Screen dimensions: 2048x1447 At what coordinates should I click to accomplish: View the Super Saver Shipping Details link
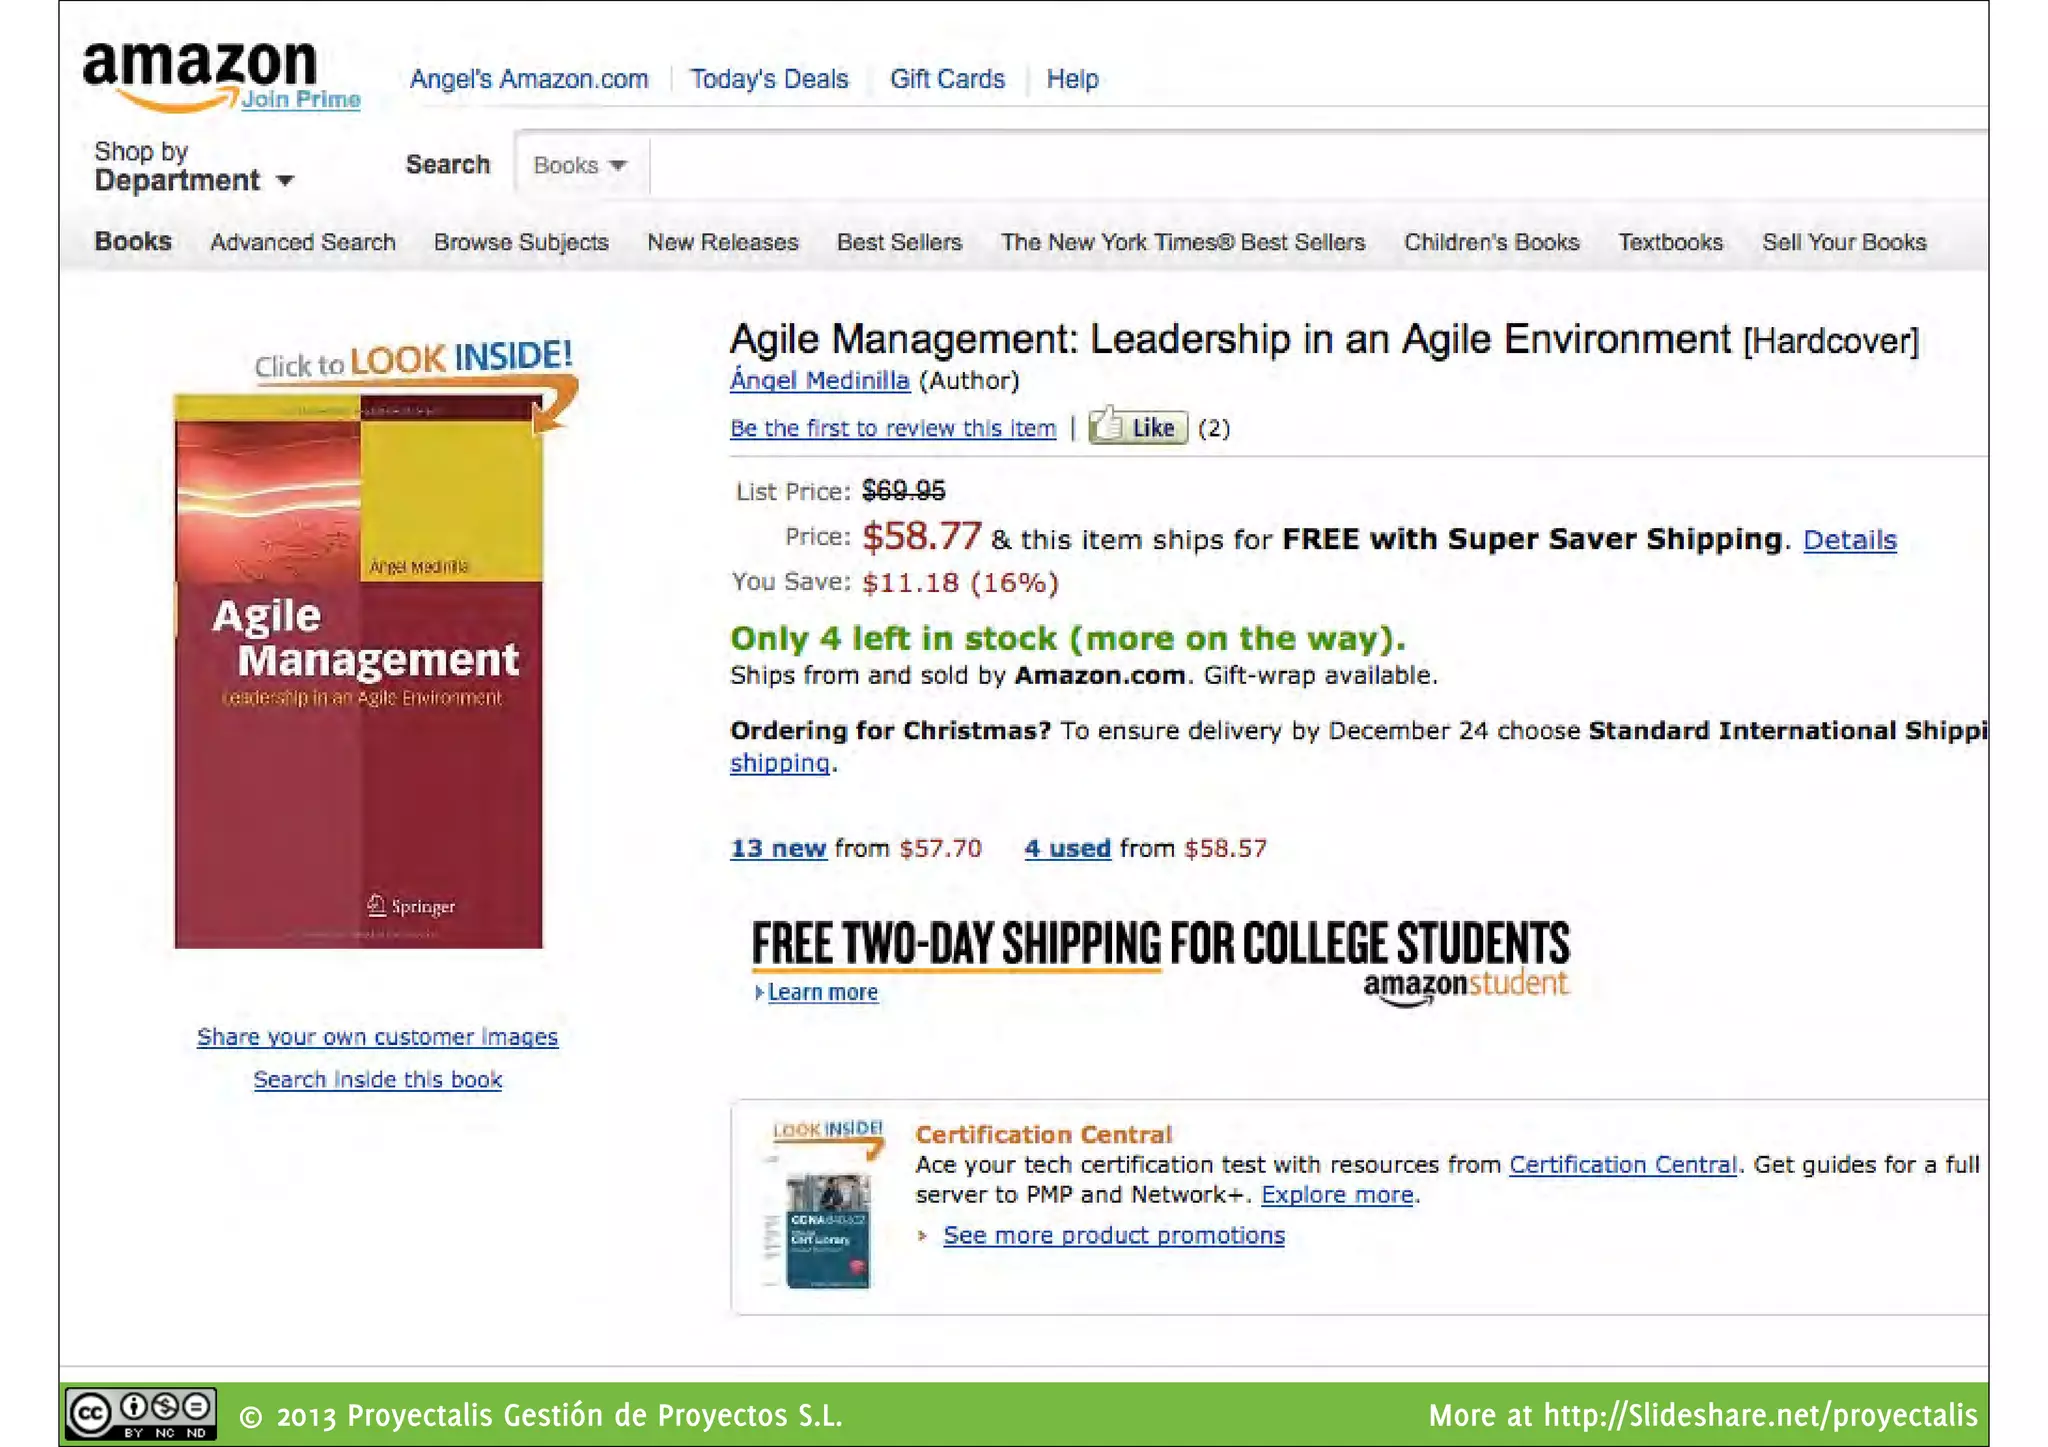1849,540
